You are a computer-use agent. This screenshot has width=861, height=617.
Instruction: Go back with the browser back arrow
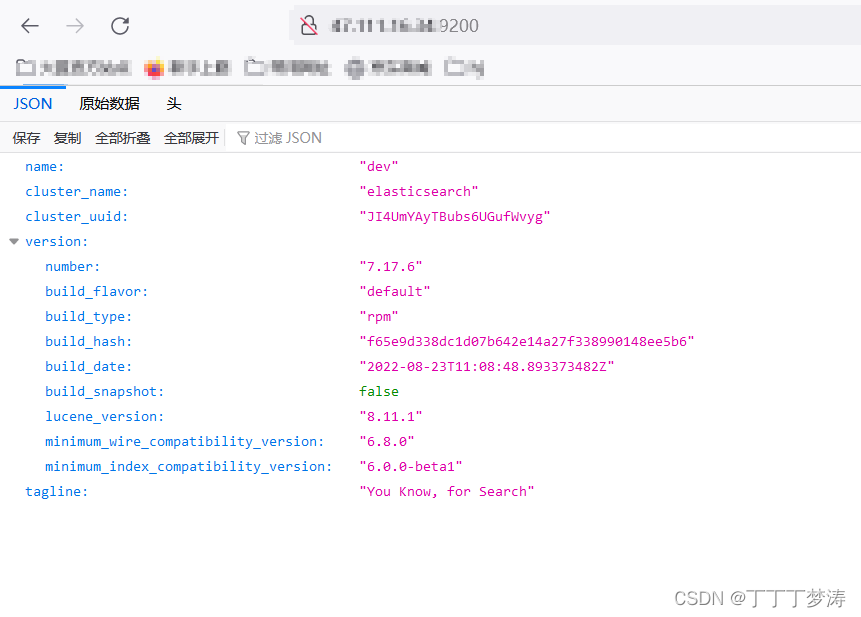30,26
